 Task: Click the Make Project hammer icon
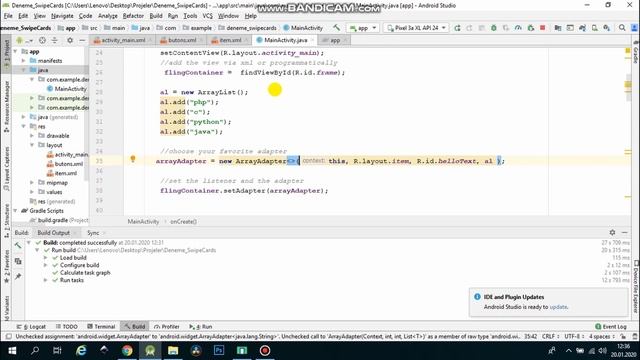pos(336,28)
